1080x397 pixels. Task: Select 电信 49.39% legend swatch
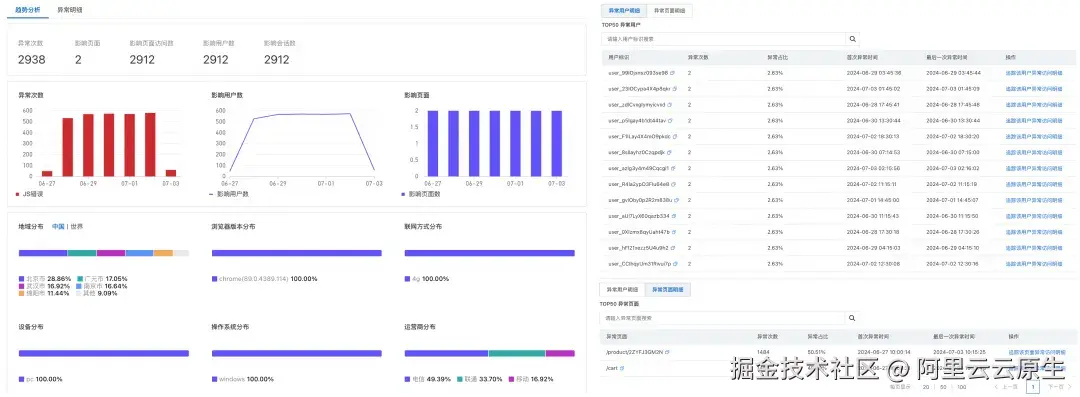pyautogui.click(x=407, y=379)
